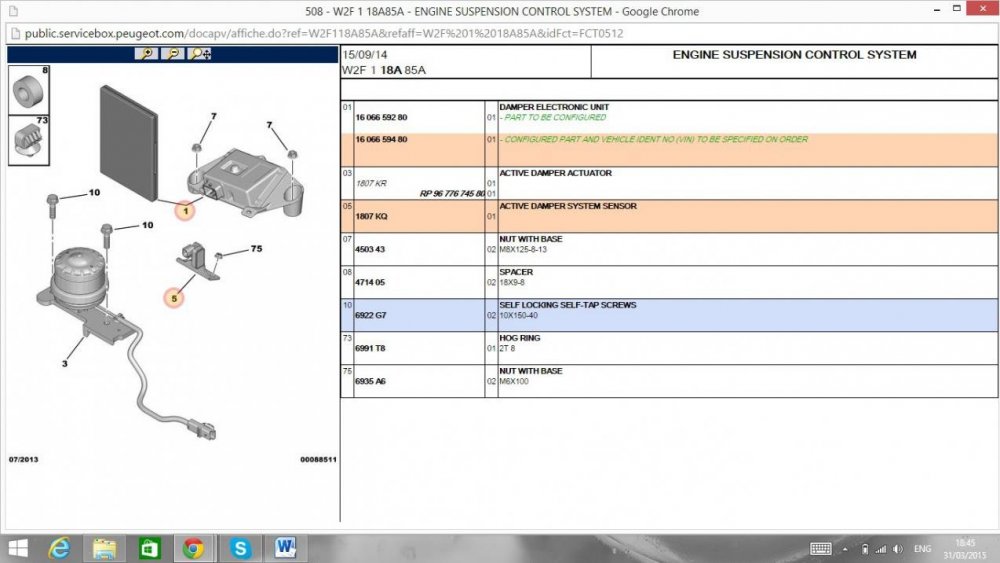Click the page document icon in address bar
Screen dimensions: 1000x563
pos(16,34)
